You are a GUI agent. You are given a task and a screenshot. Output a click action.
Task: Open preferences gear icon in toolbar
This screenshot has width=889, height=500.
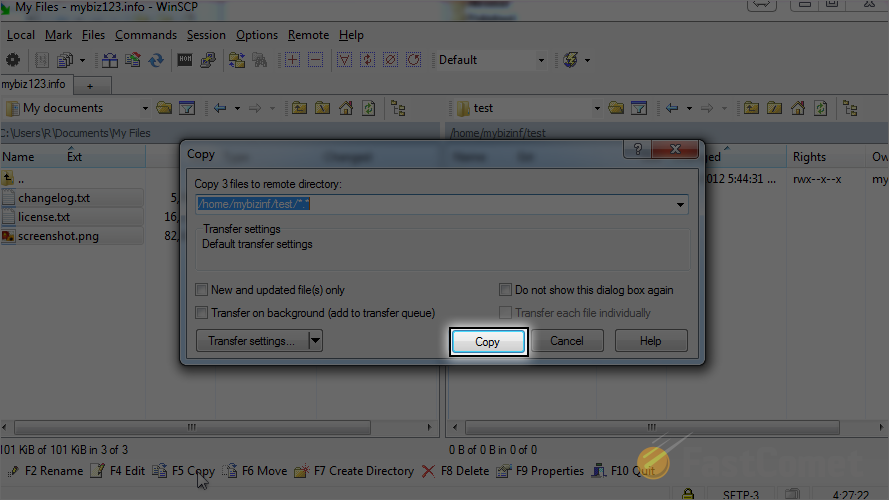tap(12, 60)
